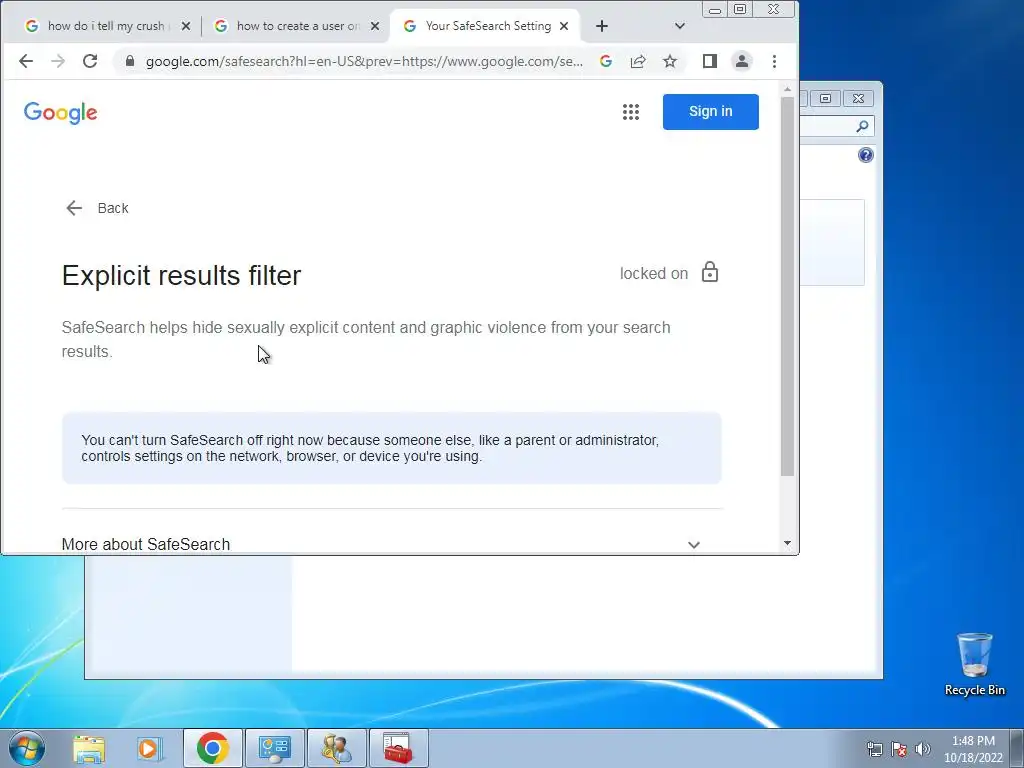This screenshot has height=768, width=1024.
Task: Close the SafeSearch Setting tab
Action: coord(564,26)
